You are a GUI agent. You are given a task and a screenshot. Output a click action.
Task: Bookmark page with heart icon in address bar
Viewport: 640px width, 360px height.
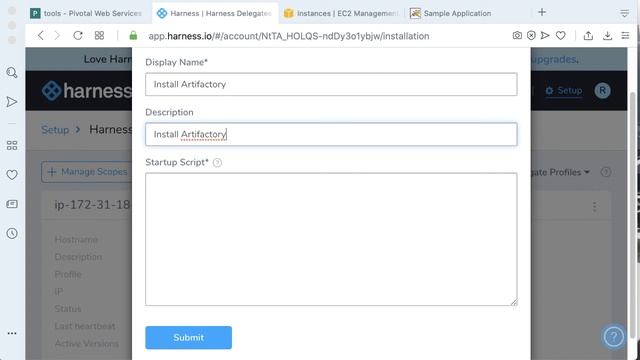tap(560, 36)
